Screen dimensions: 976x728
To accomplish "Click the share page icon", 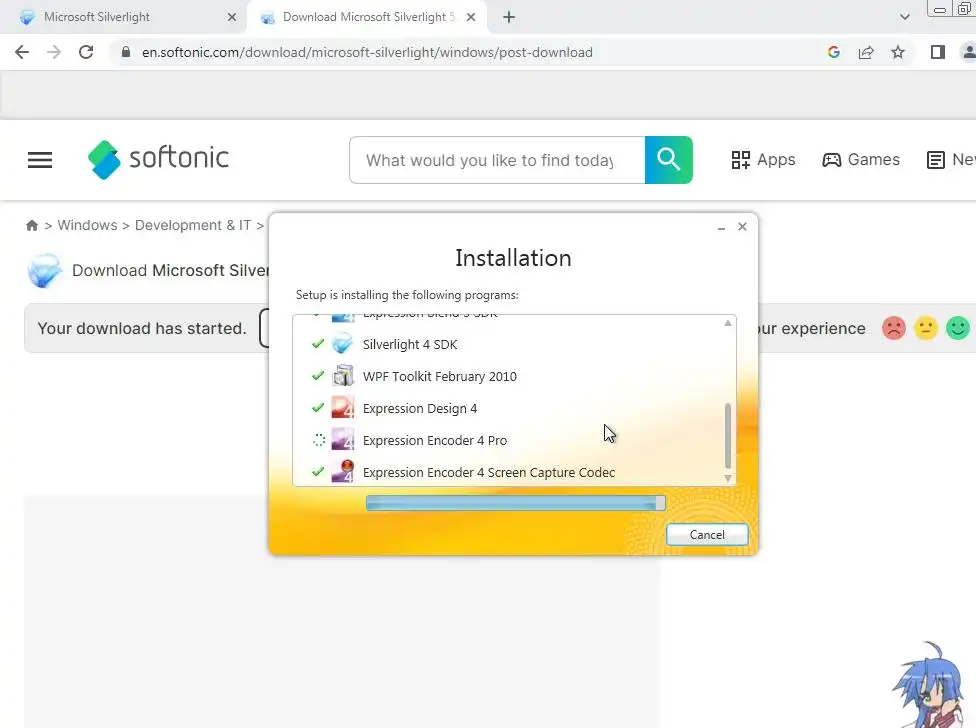I will tap(866, 52).
